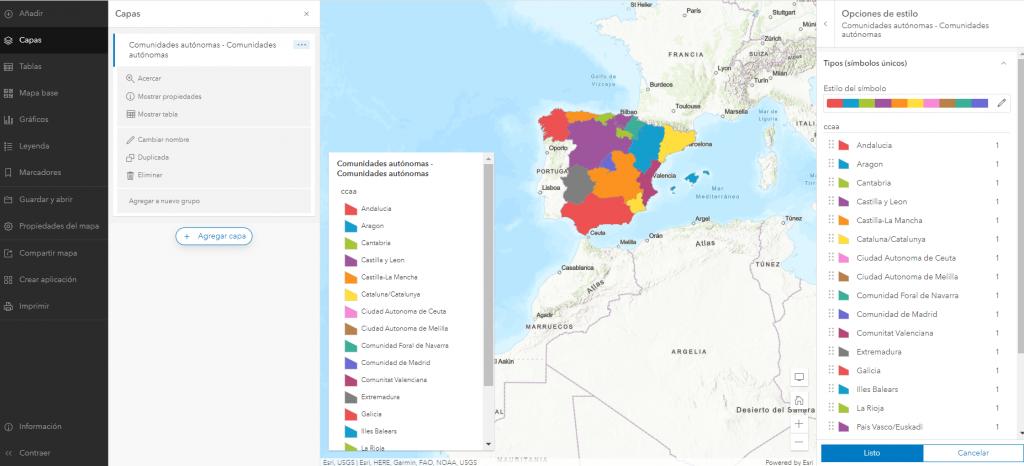Click the Andalucia symbol in style panel
Image resolution: width=1024 pixels, height=466 pixels.
(844, 146)
